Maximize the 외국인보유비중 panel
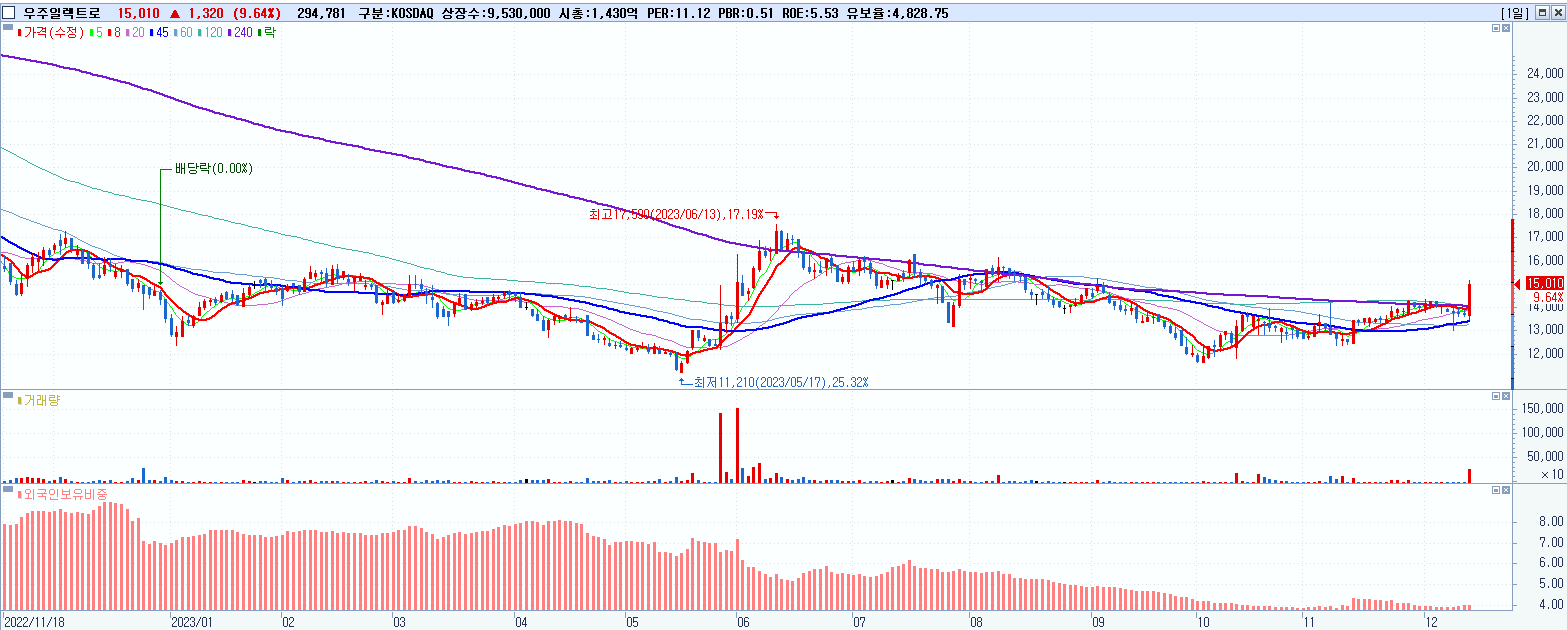 [1496, 490]
